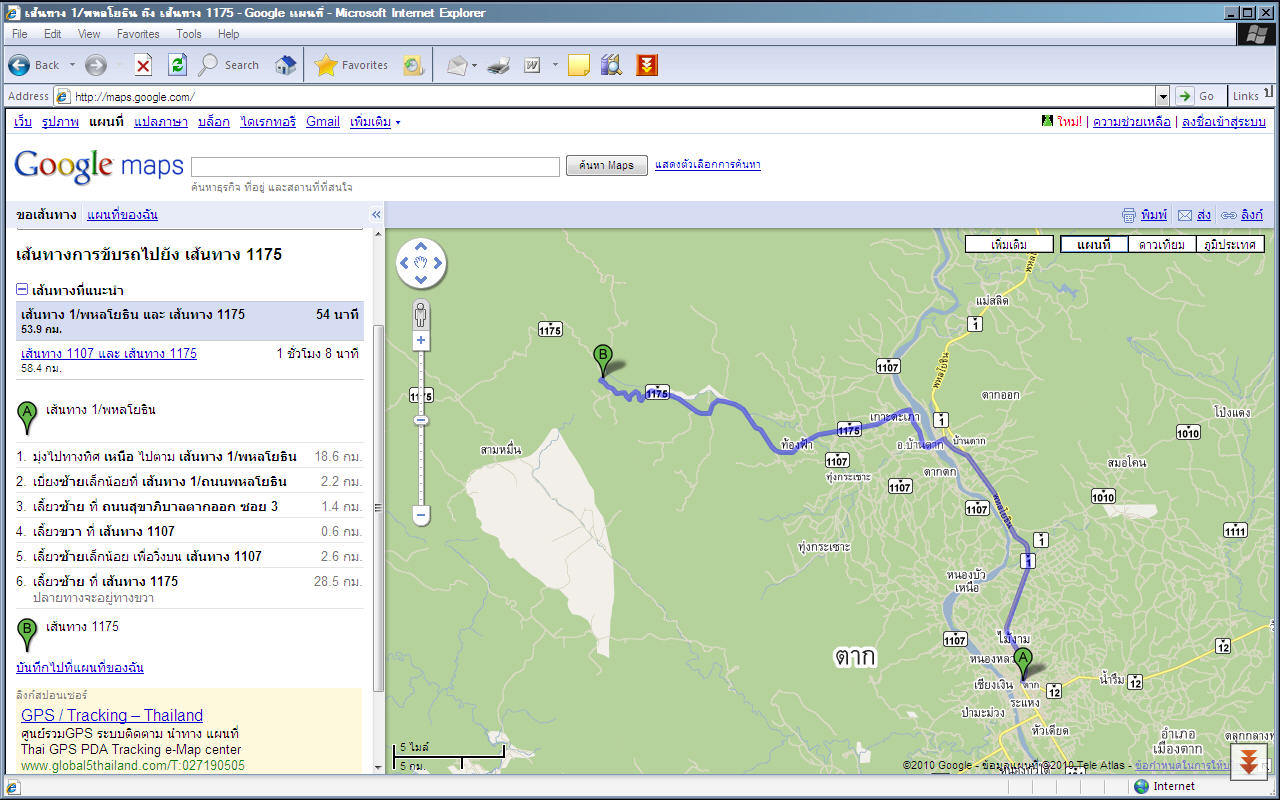Click the destination marker B on map

tap(602, 356)
